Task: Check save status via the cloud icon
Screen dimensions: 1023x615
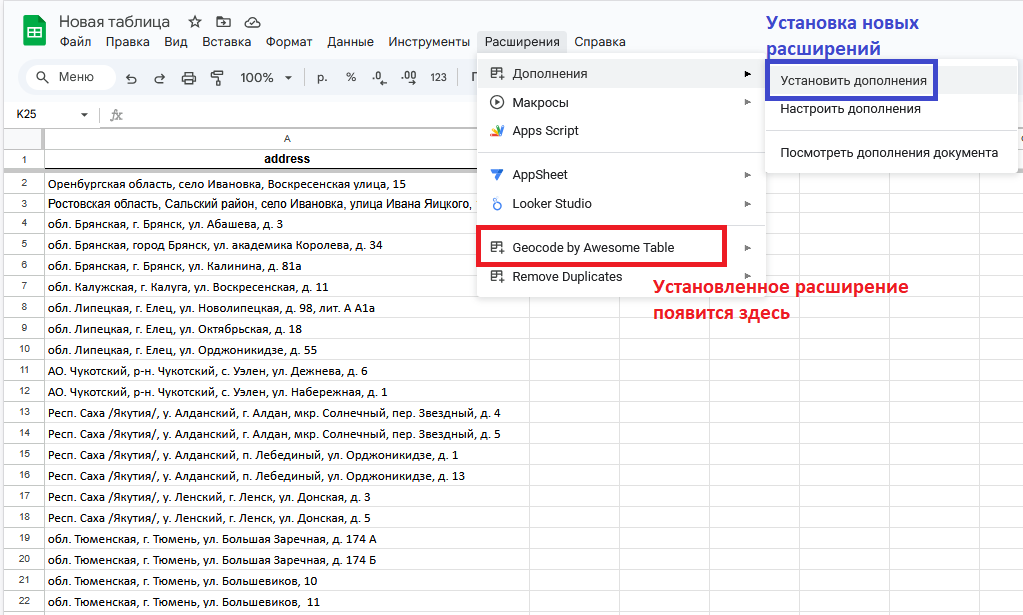Action: click(251, 20)
